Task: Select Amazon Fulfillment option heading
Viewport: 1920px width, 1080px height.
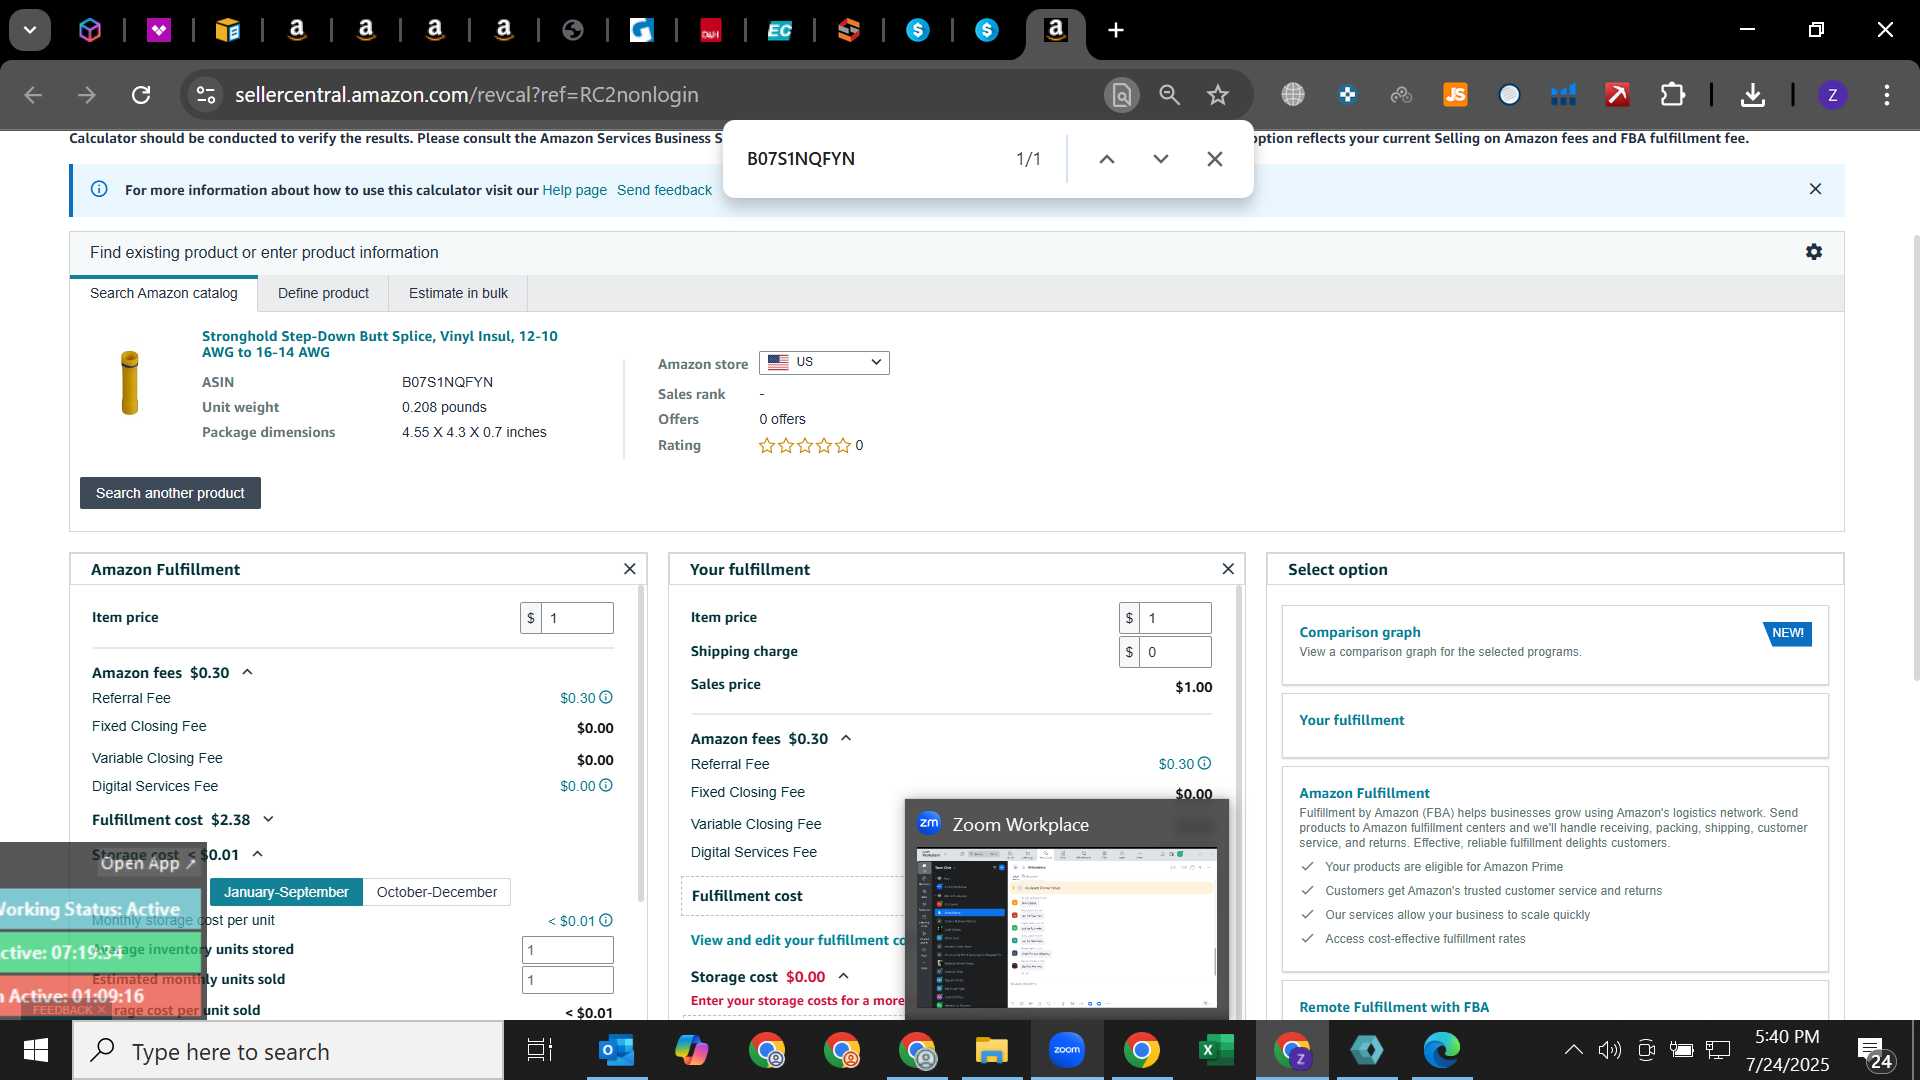Action: tap(1364, 793)
